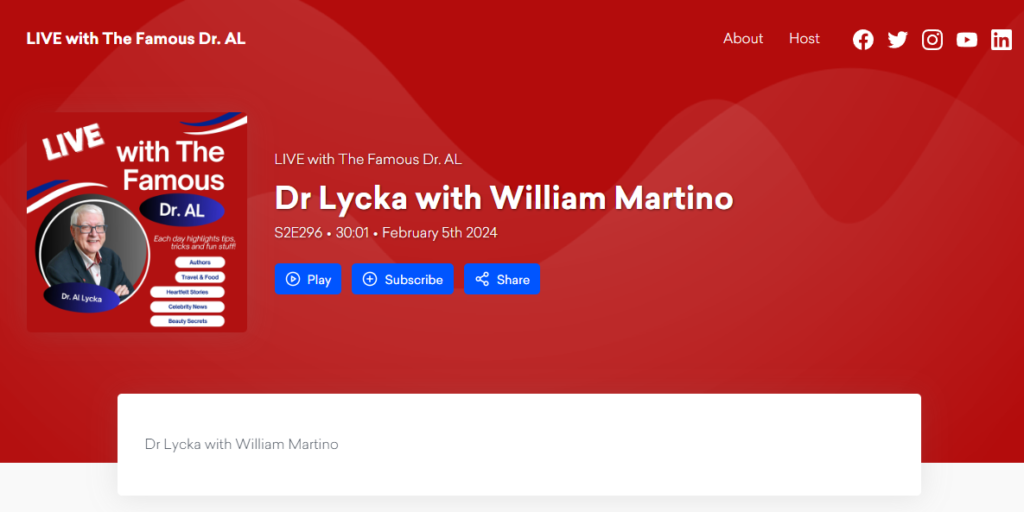Open the YouTube channel icon
This screenshot has width=1024, height=512.
(967, 40)
